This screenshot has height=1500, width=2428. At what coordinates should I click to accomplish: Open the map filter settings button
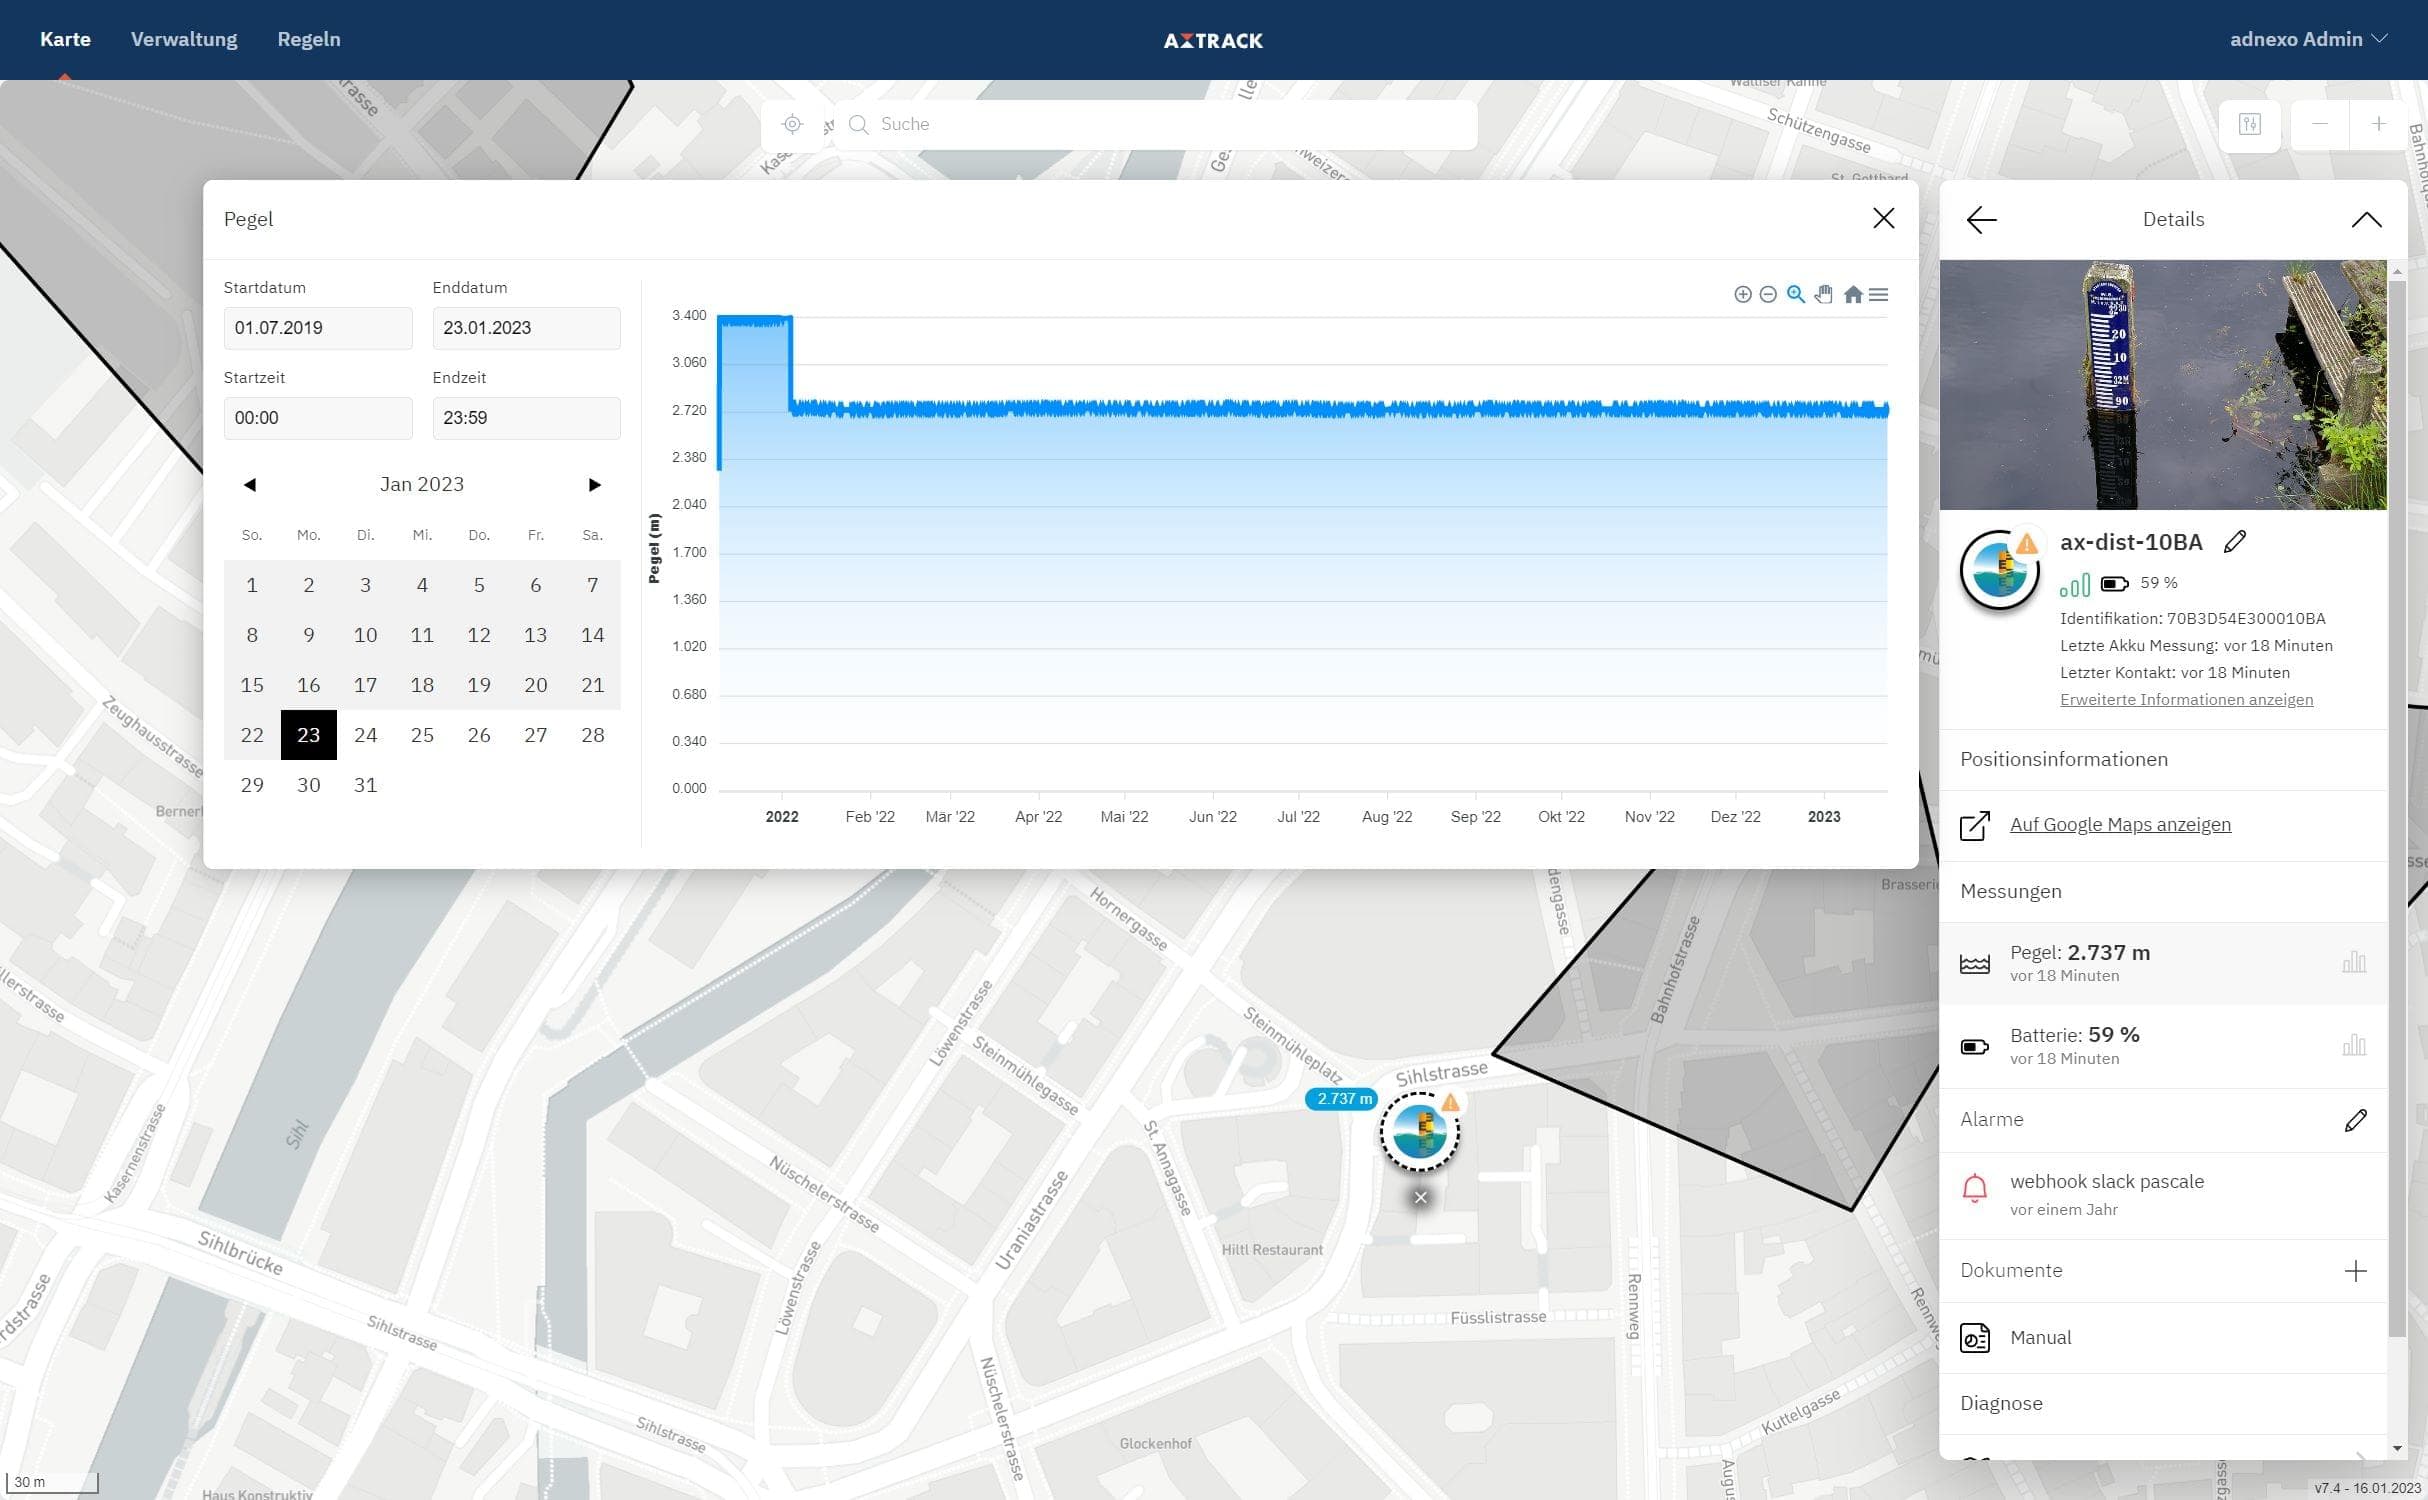[2249, 124]
